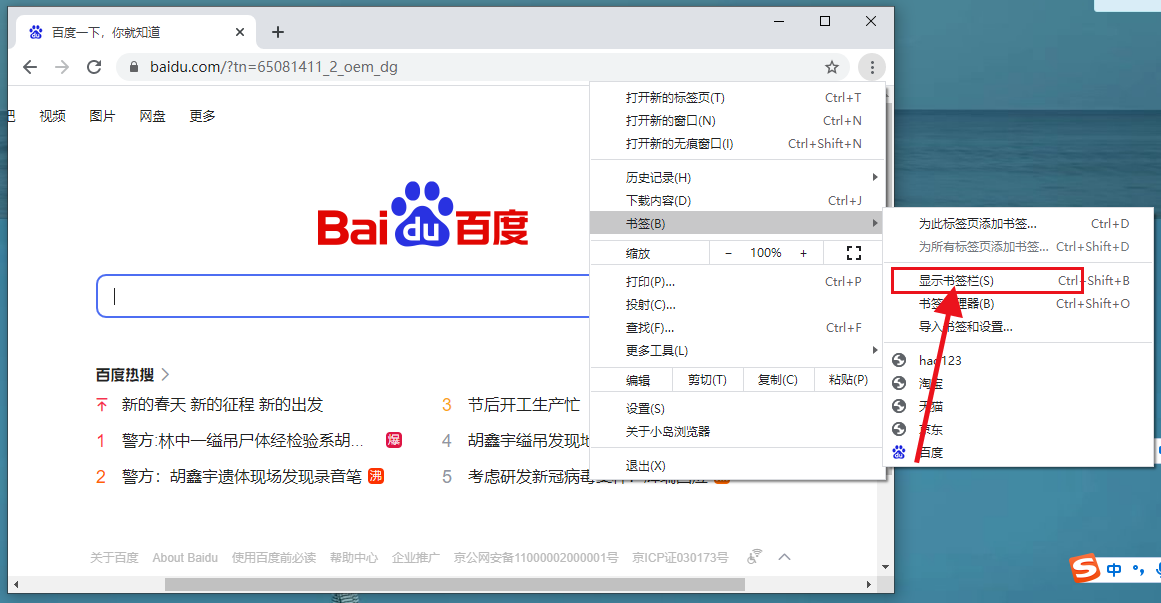Open 京东 bookmark entry

(x=1018, y=430)
